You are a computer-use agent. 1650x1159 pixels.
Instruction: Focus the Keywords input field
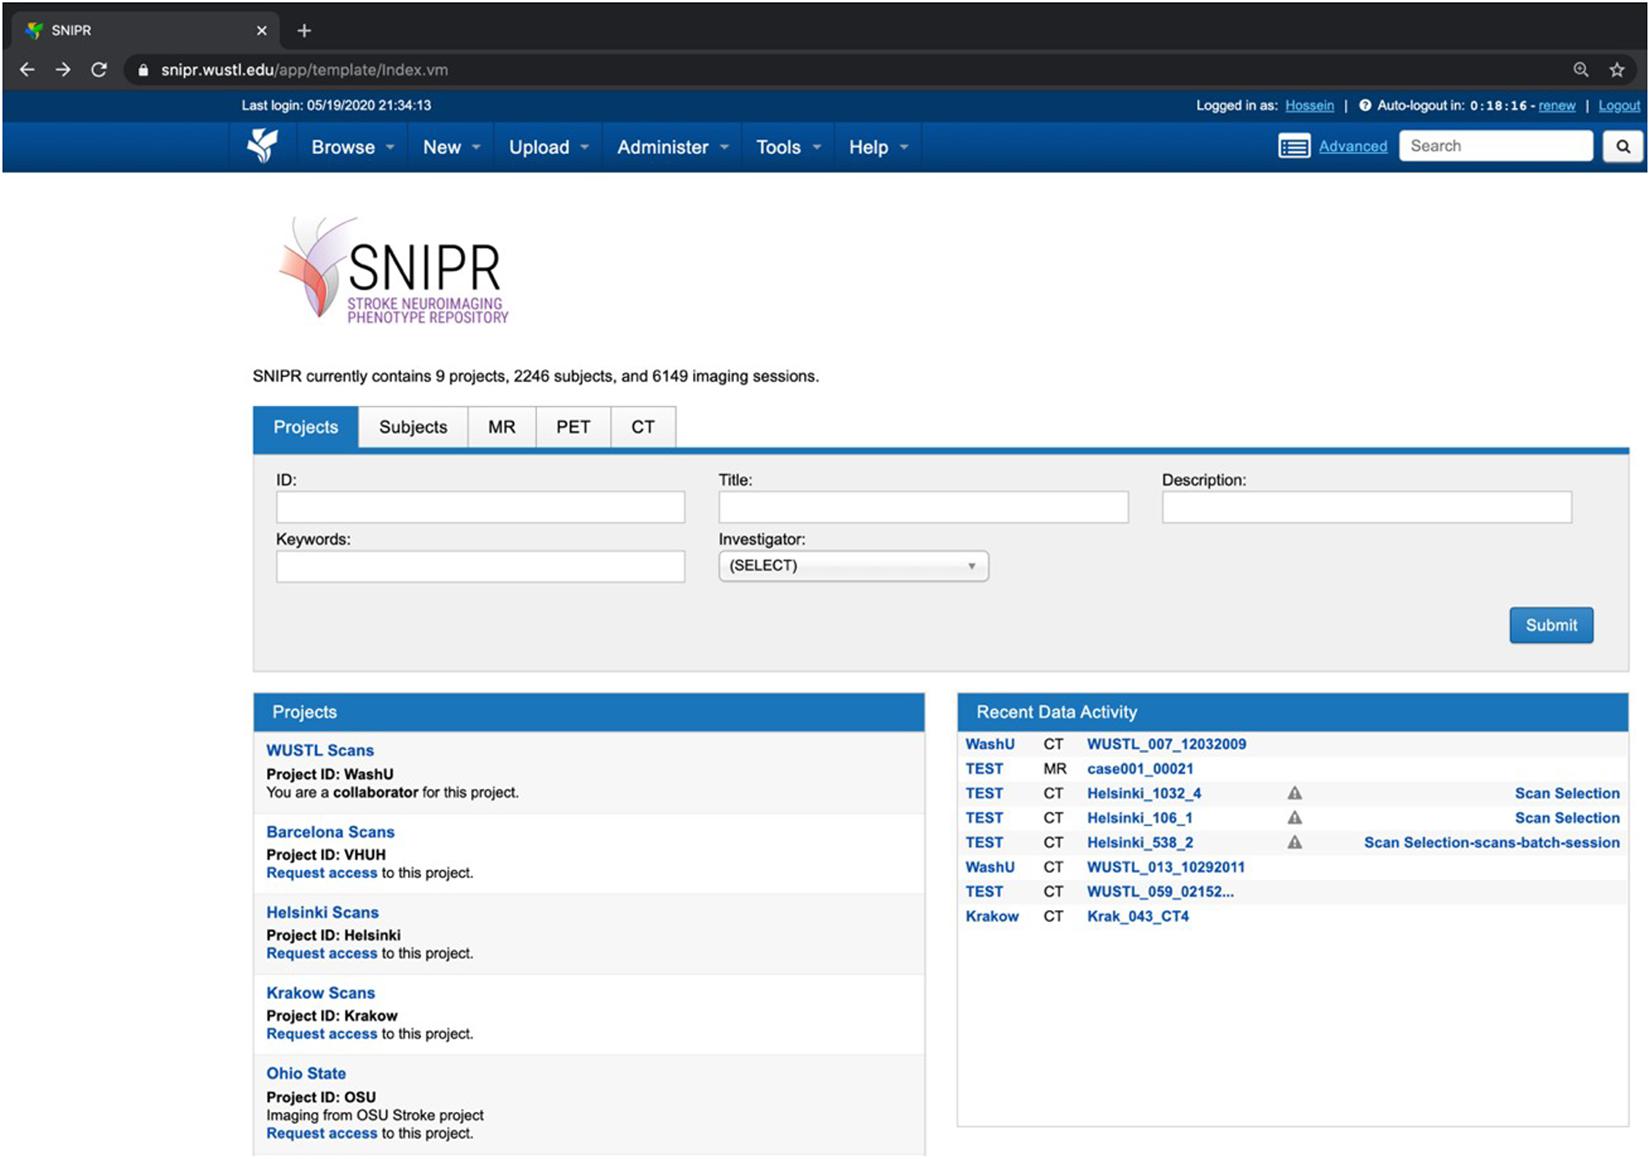(480, 567)
